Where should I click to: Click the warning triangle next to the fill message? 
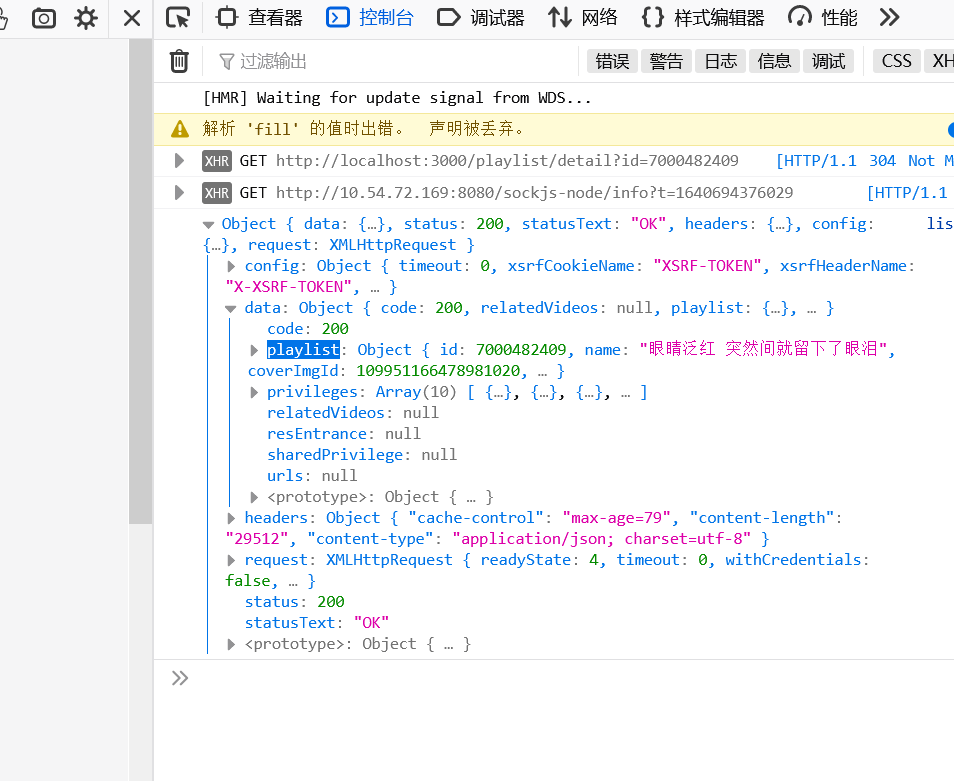[x=180, y=129]
